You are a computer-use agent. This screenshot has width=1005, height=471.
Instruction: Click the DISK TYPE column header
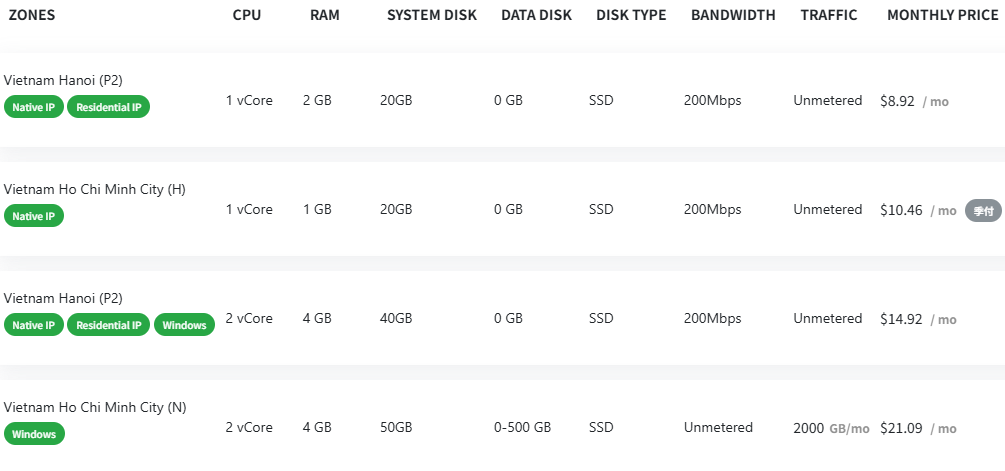click(631, 16)
